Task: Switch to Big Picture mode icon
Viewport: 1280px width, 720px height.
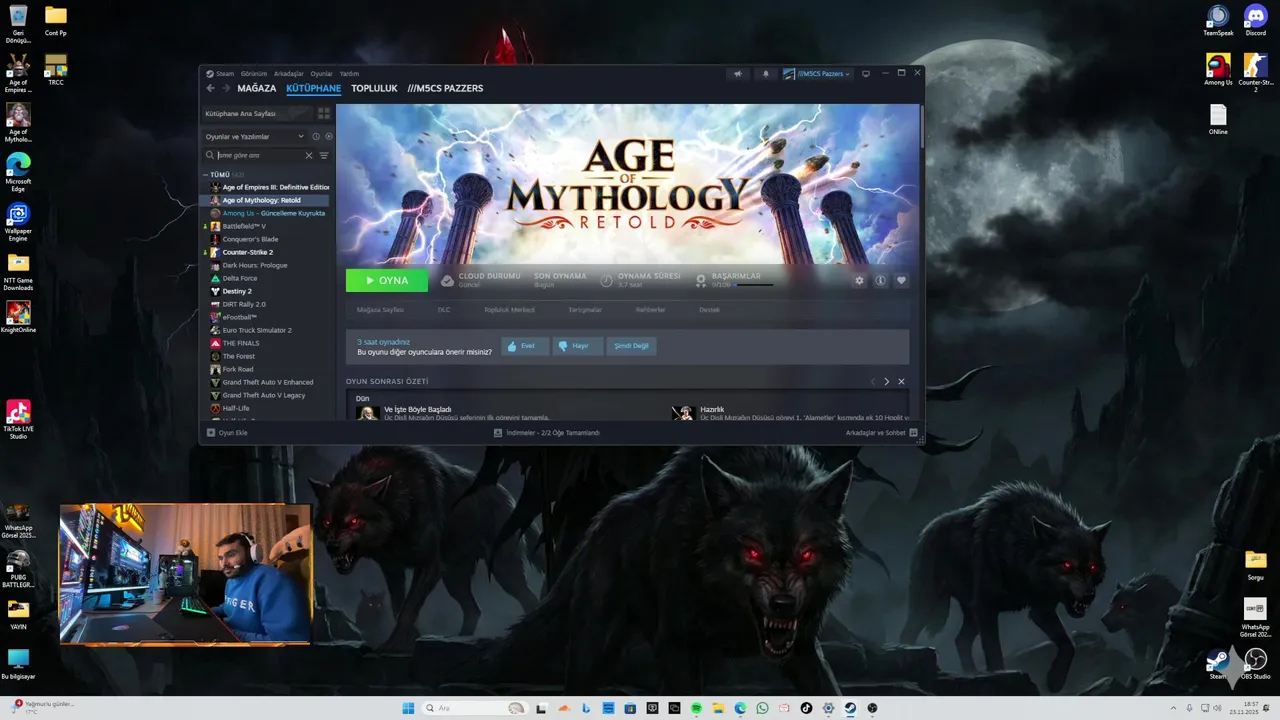Action: 866,73
